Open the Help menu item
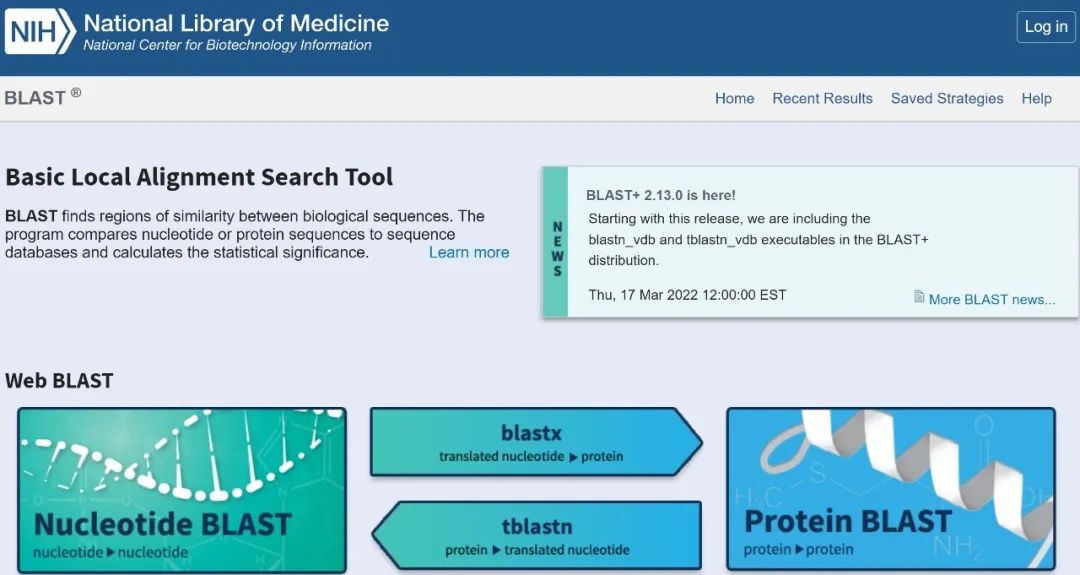 1037,98
